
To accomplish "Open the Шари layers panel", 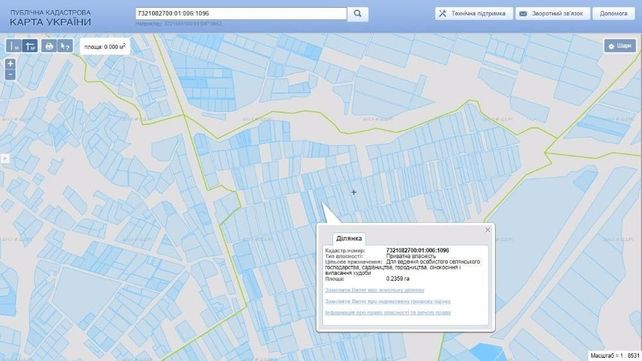I will point(620,46).
